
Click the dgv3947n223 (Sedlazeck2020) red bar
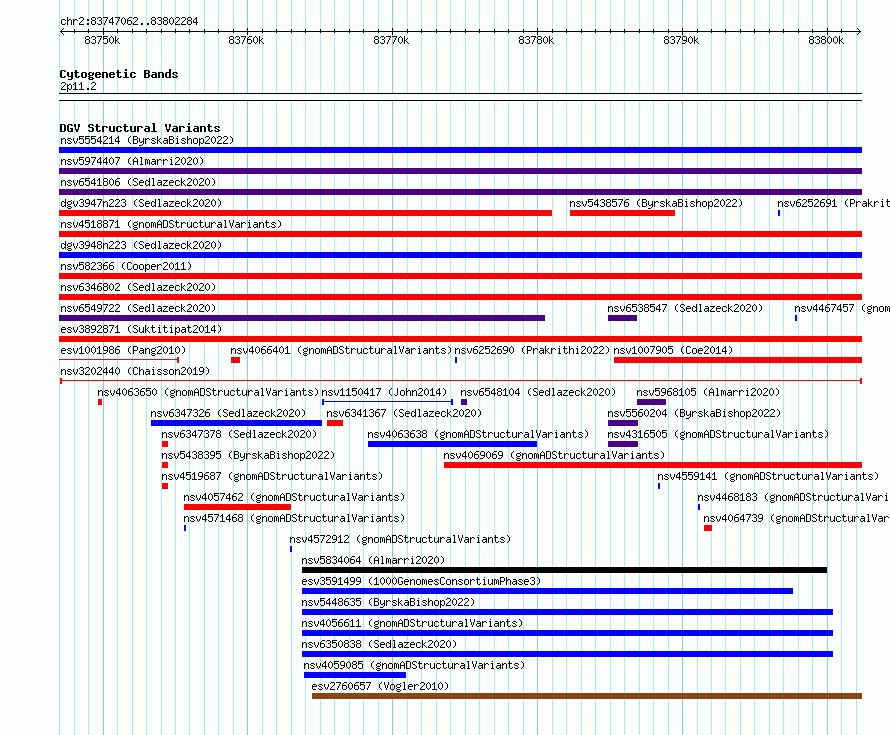(x=305, y=213)
